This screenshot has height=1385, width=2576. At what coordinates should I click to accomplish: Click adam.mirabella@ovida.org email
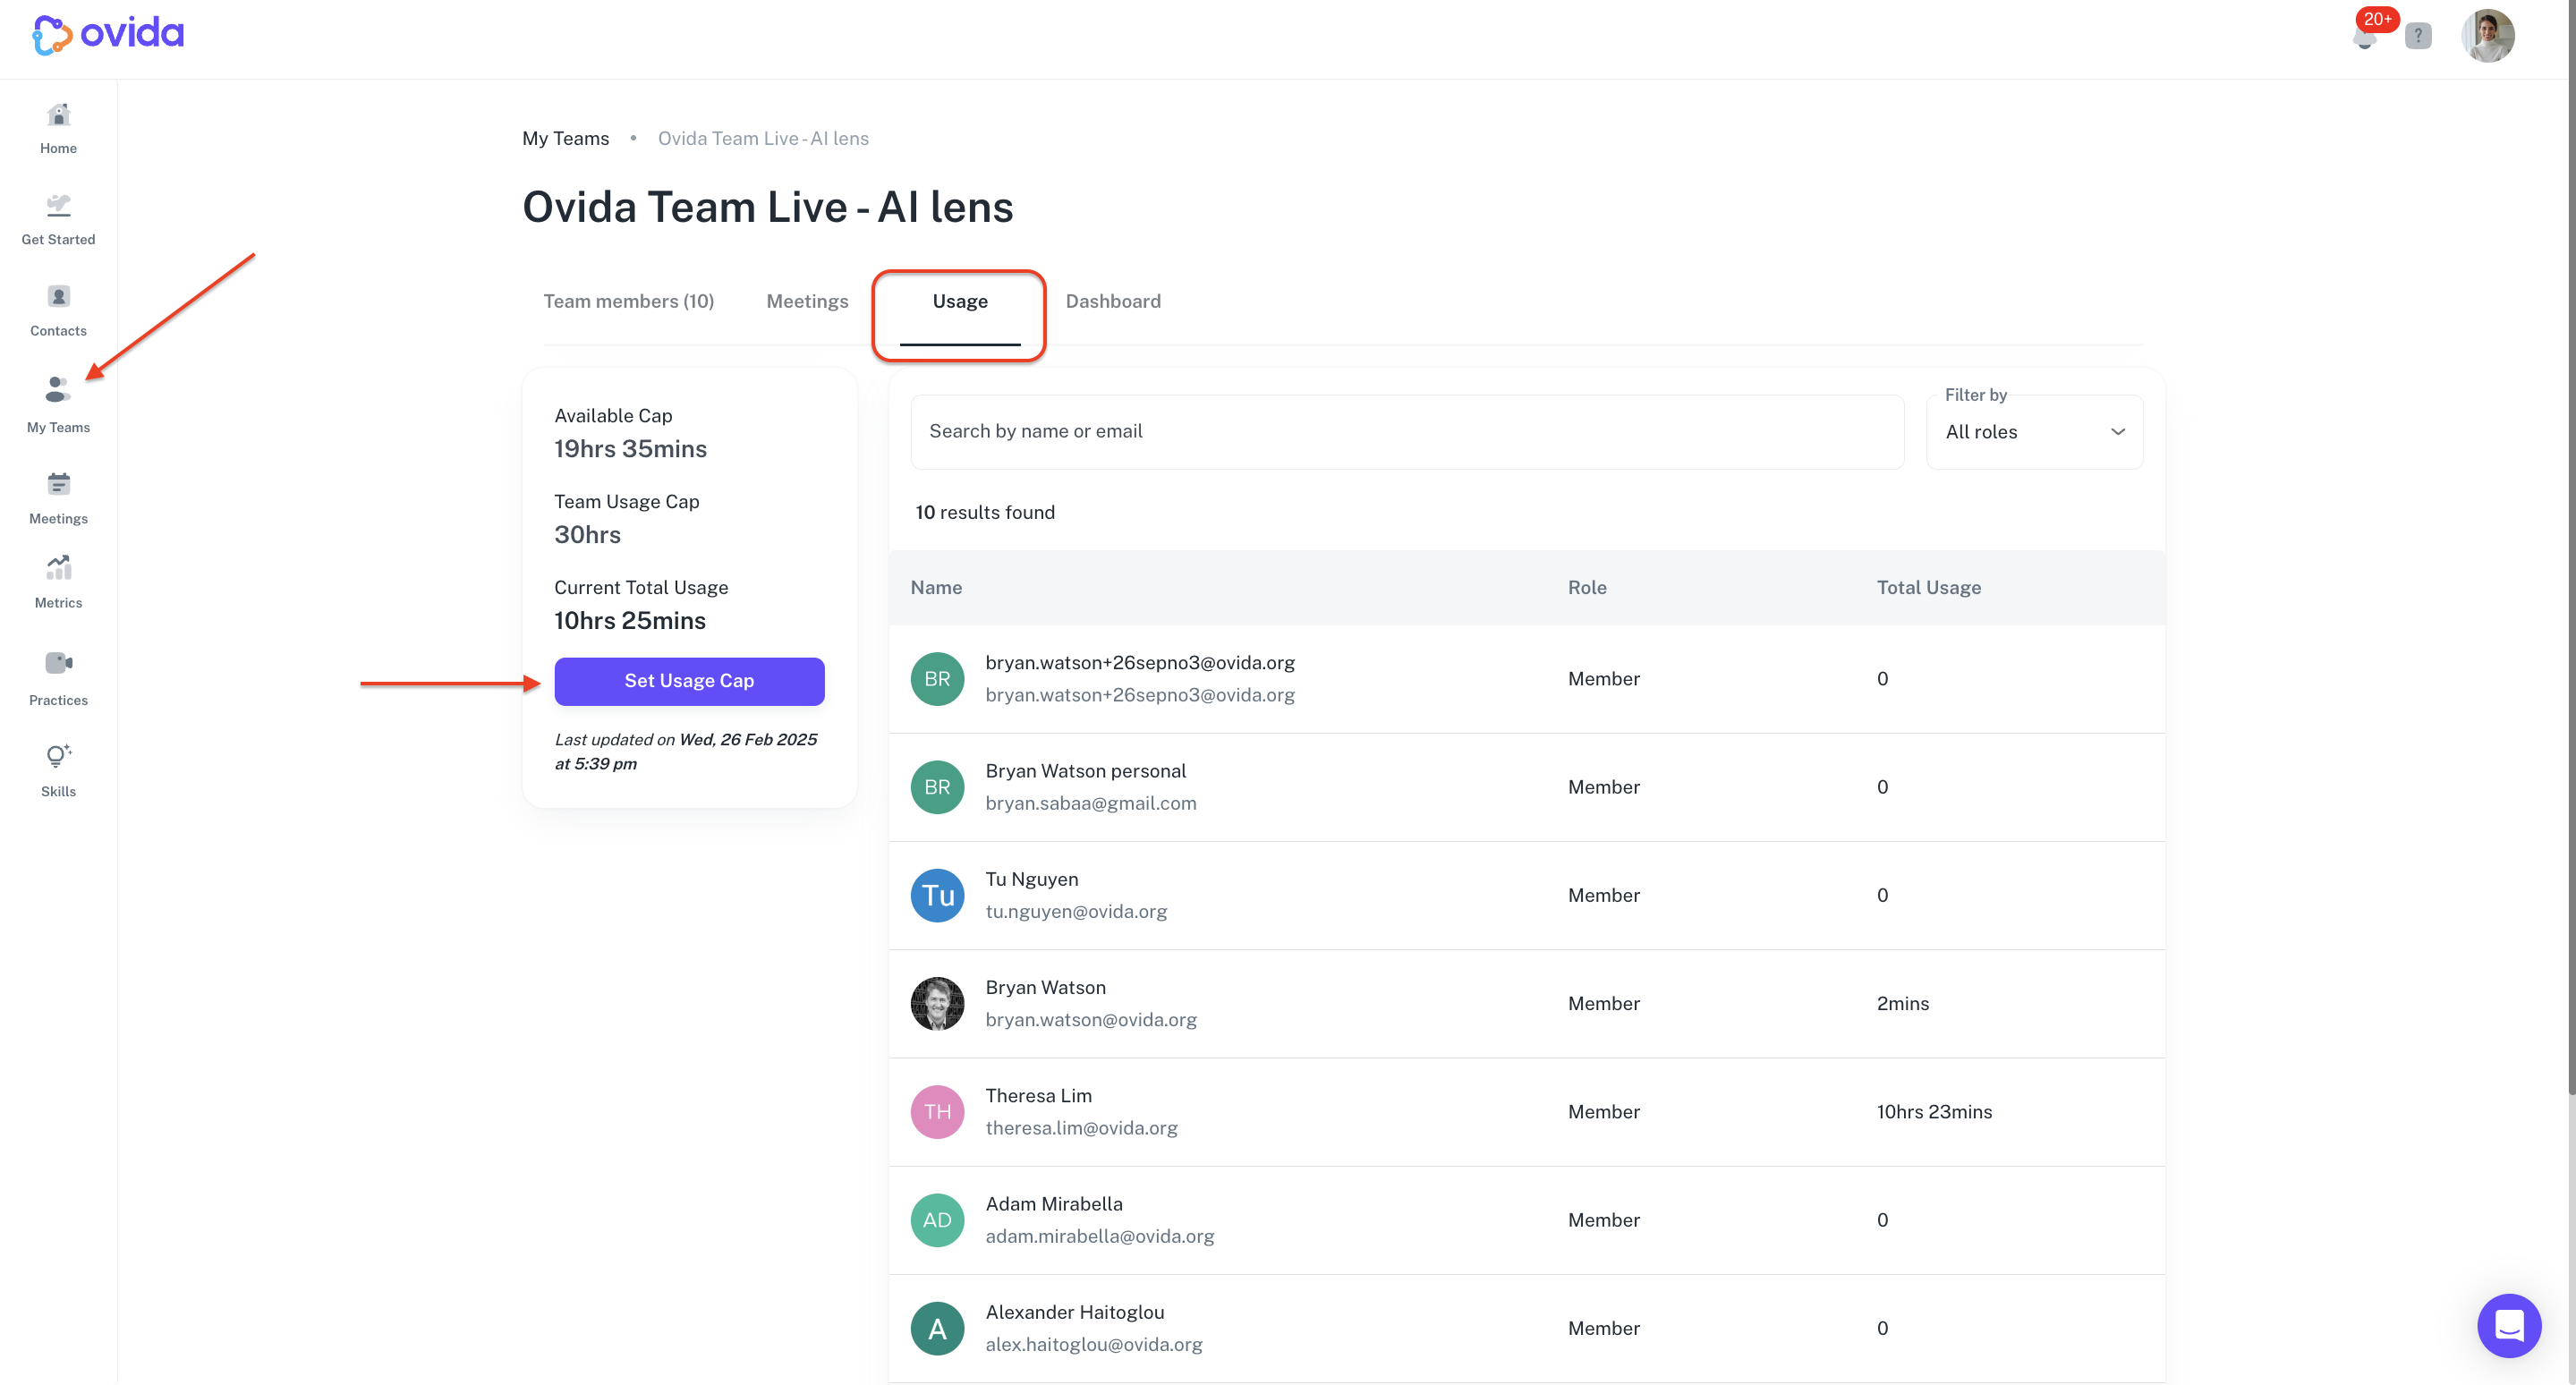tap(1099, 1236)
